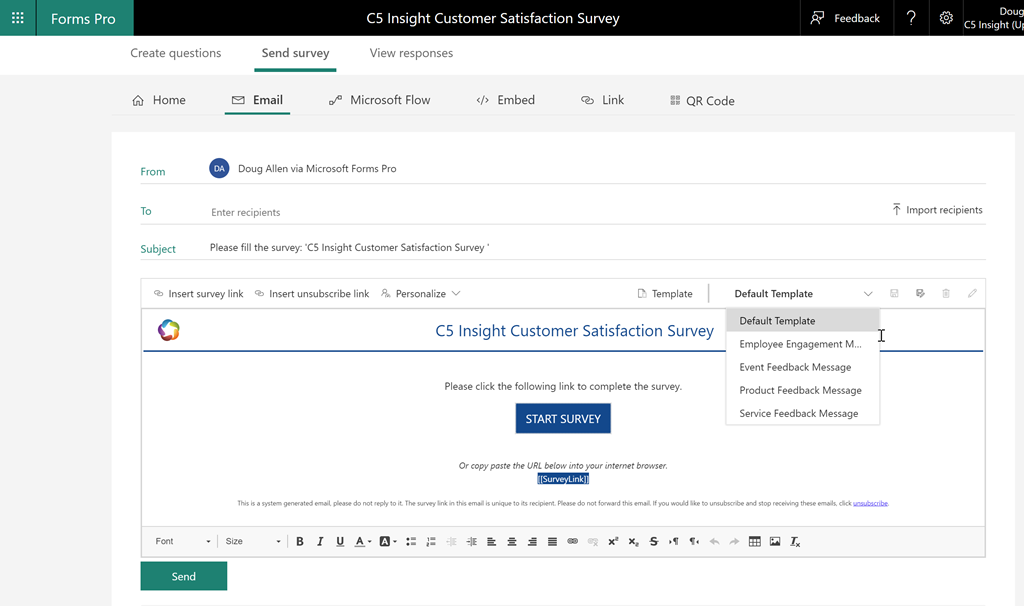
Task: Select the Email send option
Action: pyautogui.click(x=257, y=100)
